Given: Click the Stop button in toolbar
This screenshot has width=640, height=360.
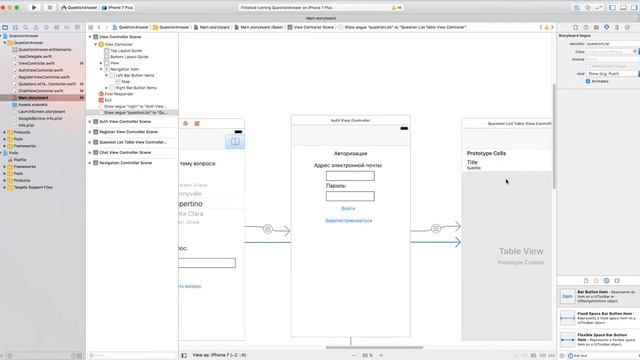Looking at the screenshot, I should [50, 7].
